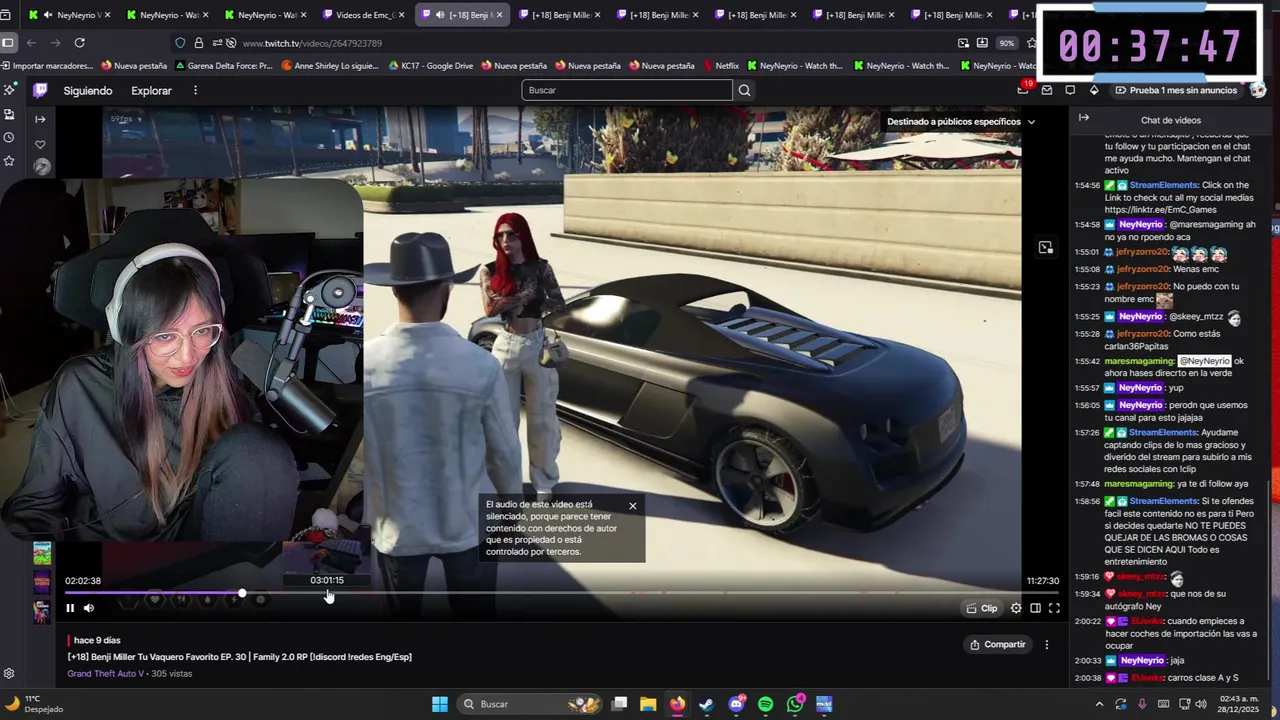Reload the browser page
The height and width of the screenshot is (720, 1280).
coord(79,43)
